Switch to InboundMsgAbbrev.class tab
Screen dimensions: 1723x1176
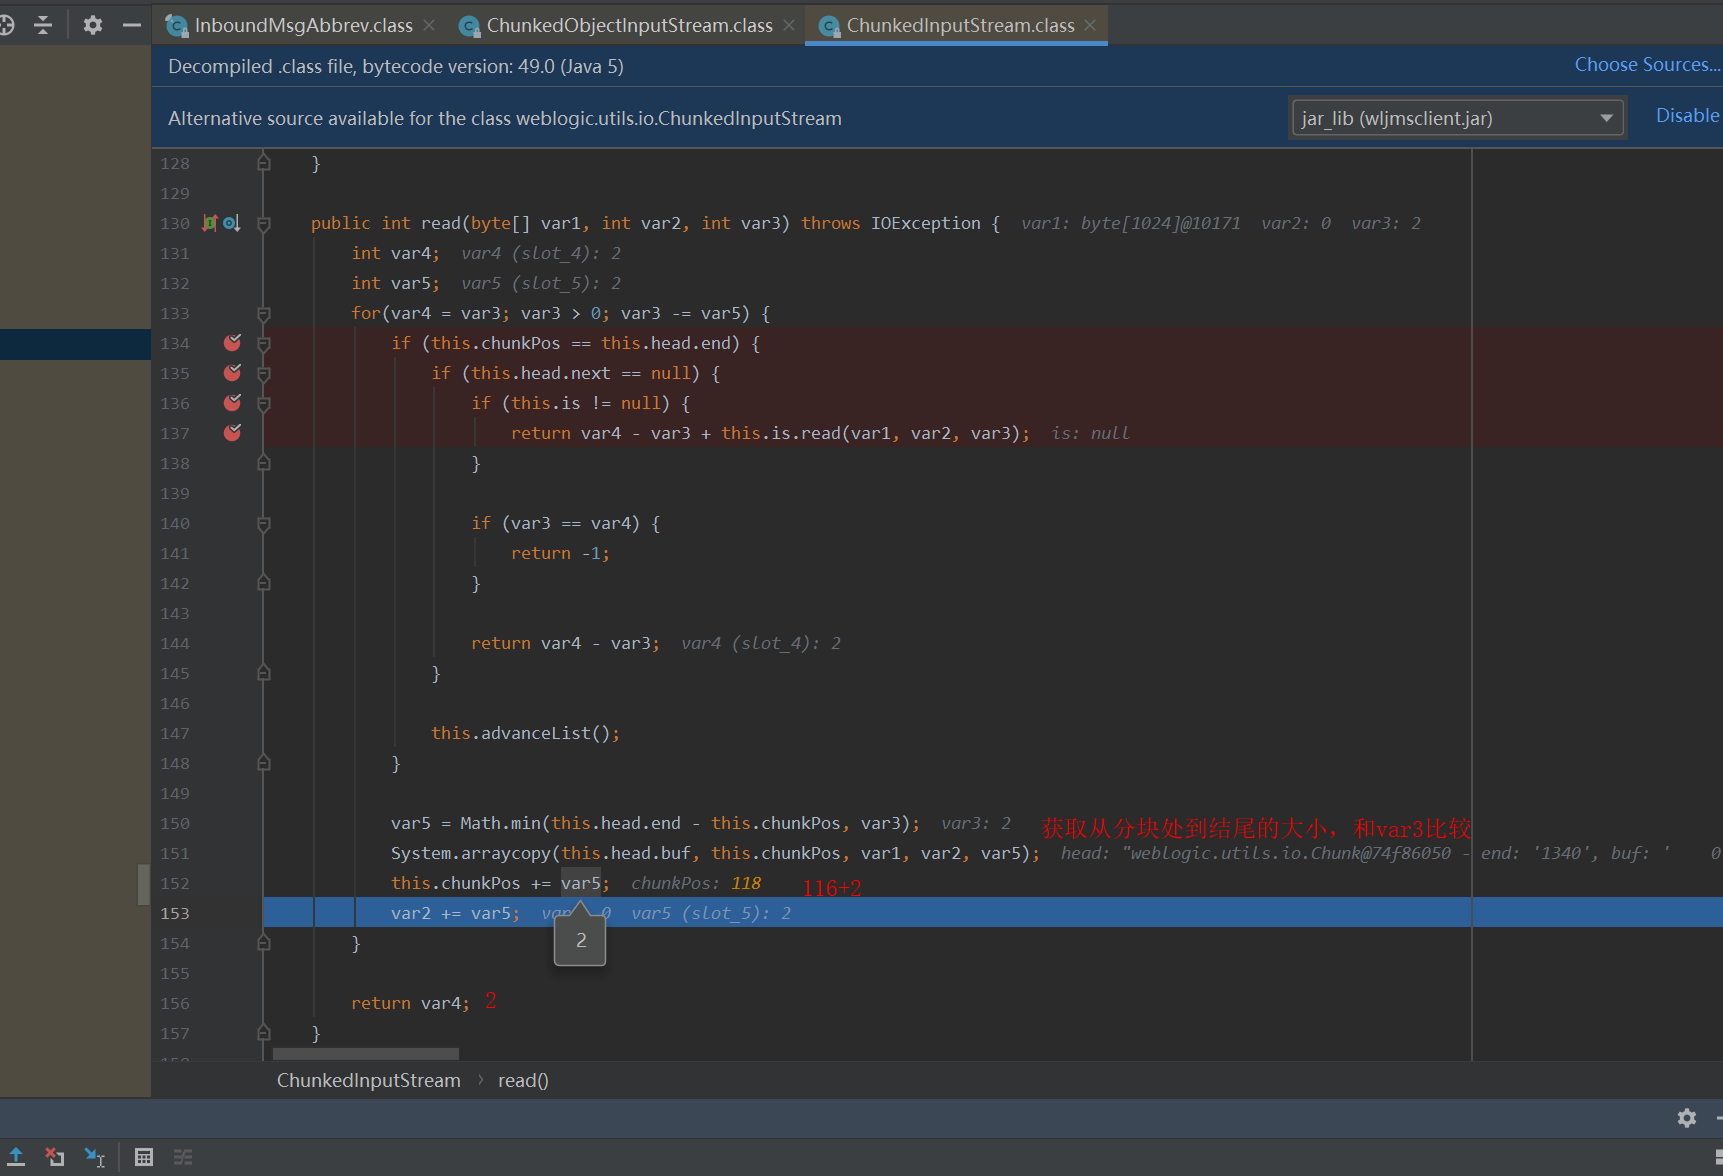pyautogui.click(x=303, y=25)
